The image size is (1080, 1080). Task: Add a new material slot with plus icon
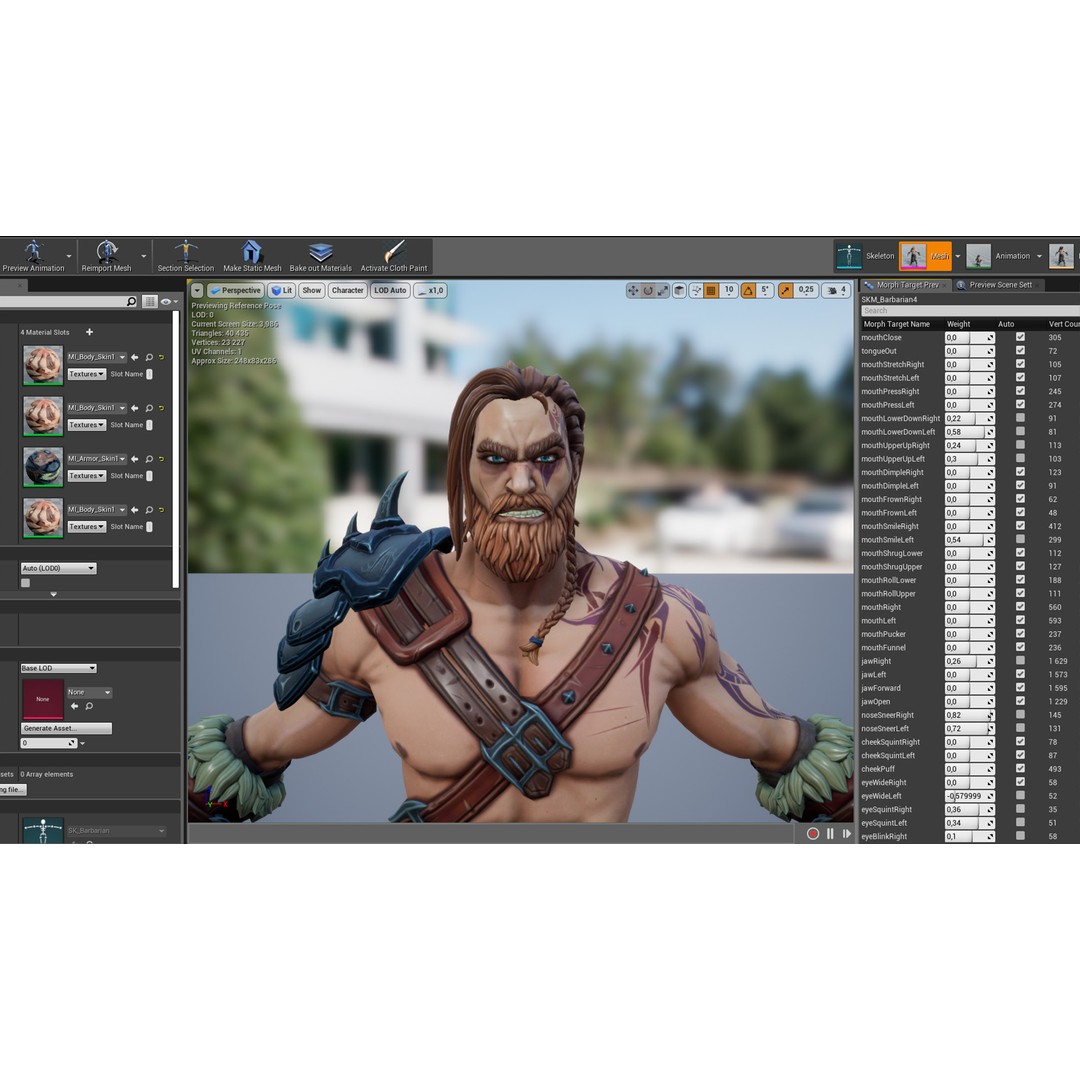click(90, 332)
